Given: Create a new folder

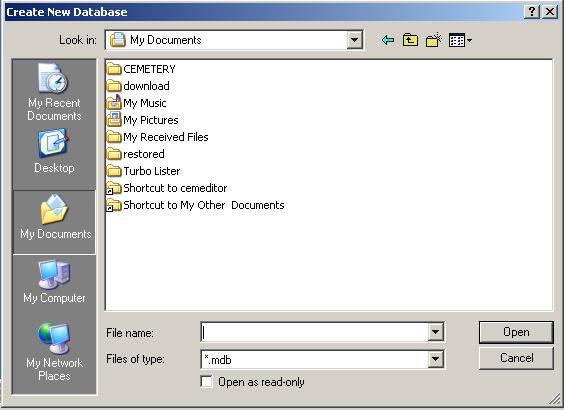Looking at the screenshot, I should [x=433, y=40].
